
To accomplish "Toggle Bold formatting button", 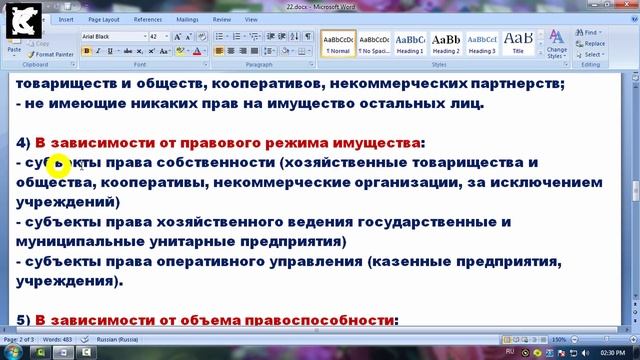I will (87, 51).
